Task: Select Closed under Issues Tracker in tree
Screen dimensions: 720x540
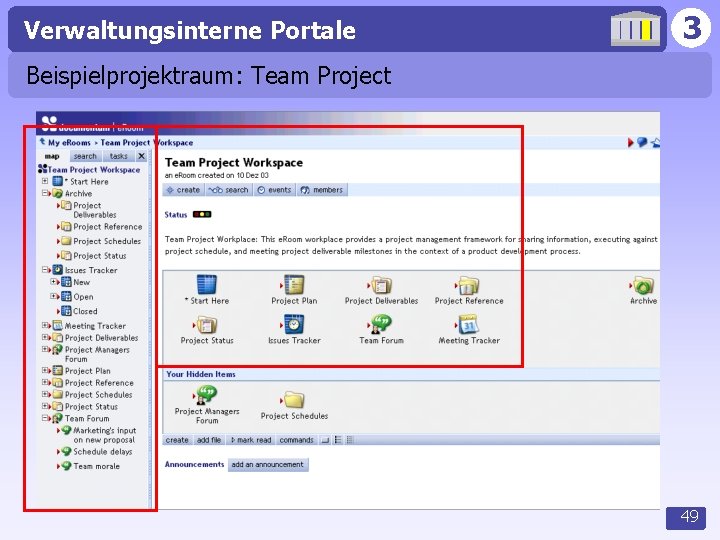Action: click(x=85, y=311)
